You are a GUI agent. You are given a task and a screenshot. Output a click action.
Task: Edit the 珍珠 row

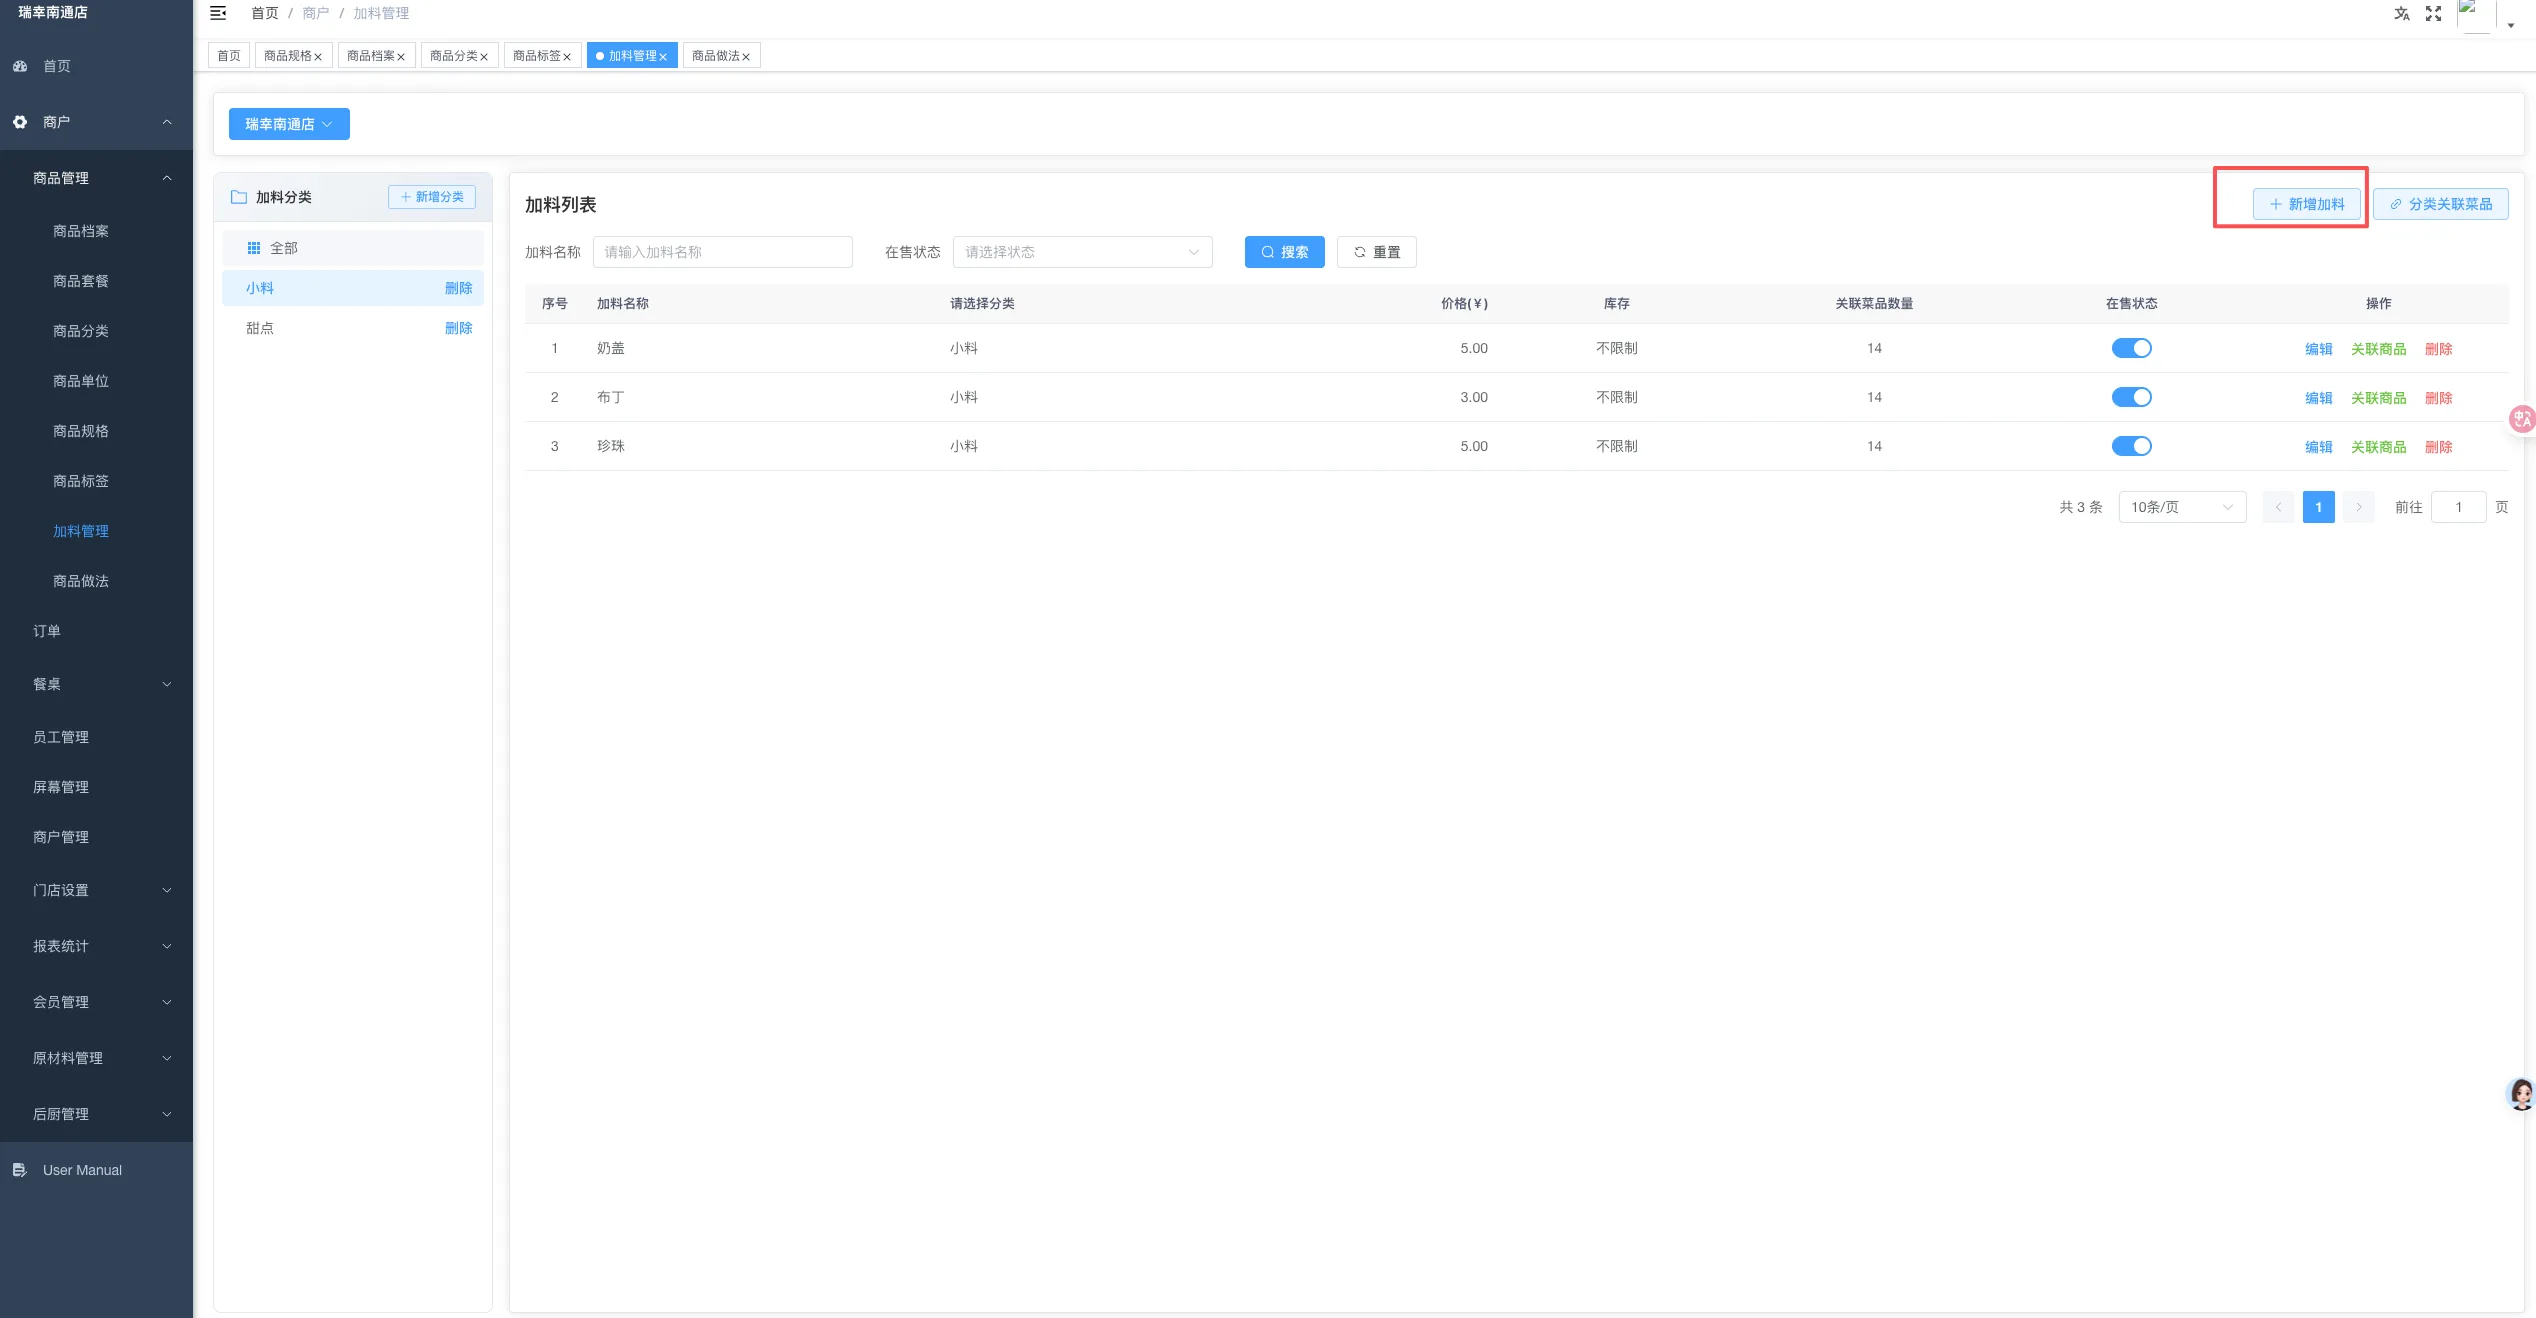[2318, 447]
